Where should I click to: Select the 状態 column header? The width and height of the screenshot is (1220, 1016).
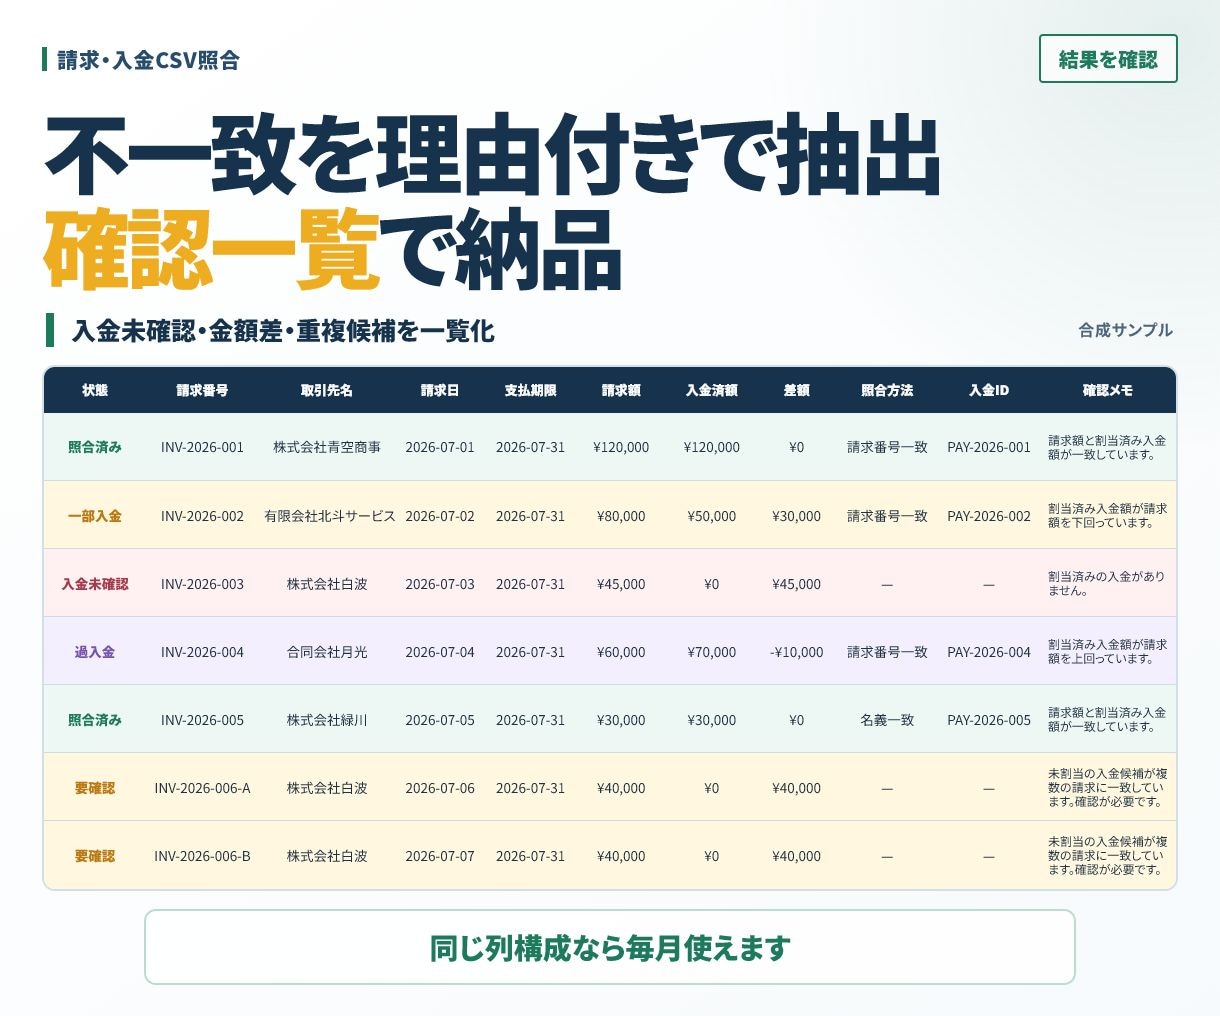[x=95, y=390]
